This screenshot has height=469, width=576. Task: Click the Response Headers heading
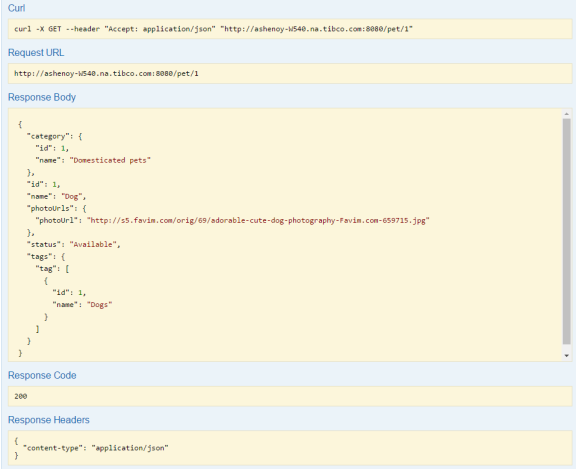tap(49, 420)
